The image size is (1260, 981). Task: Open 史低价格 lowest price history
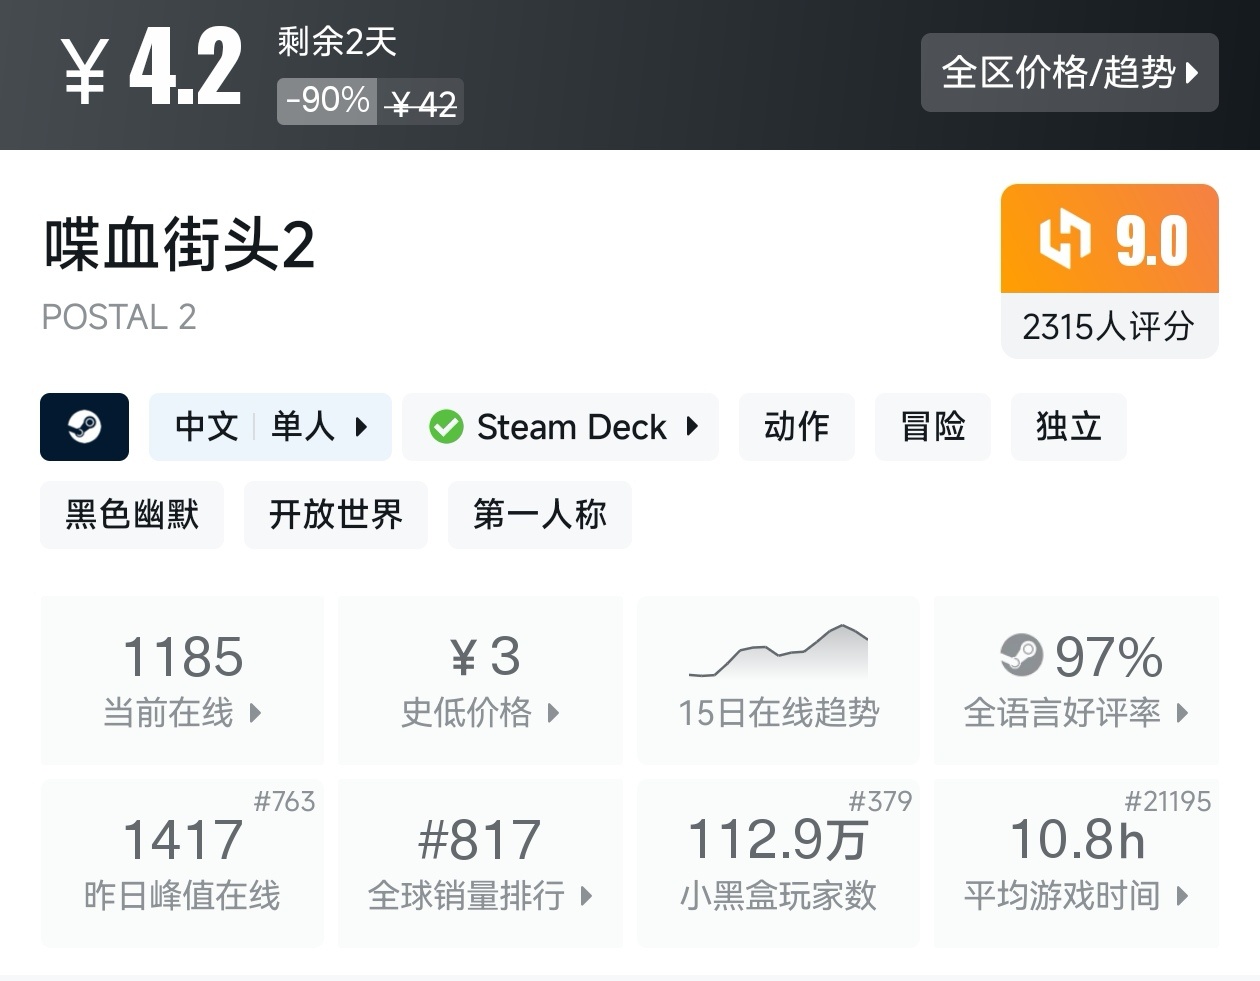pos(480,680)
